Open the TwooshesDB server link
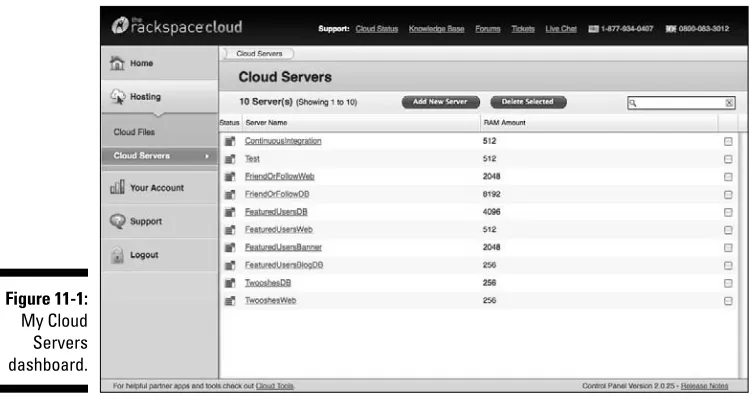The width and height of the screenshot is (756, 412). [x=268, y=283]
